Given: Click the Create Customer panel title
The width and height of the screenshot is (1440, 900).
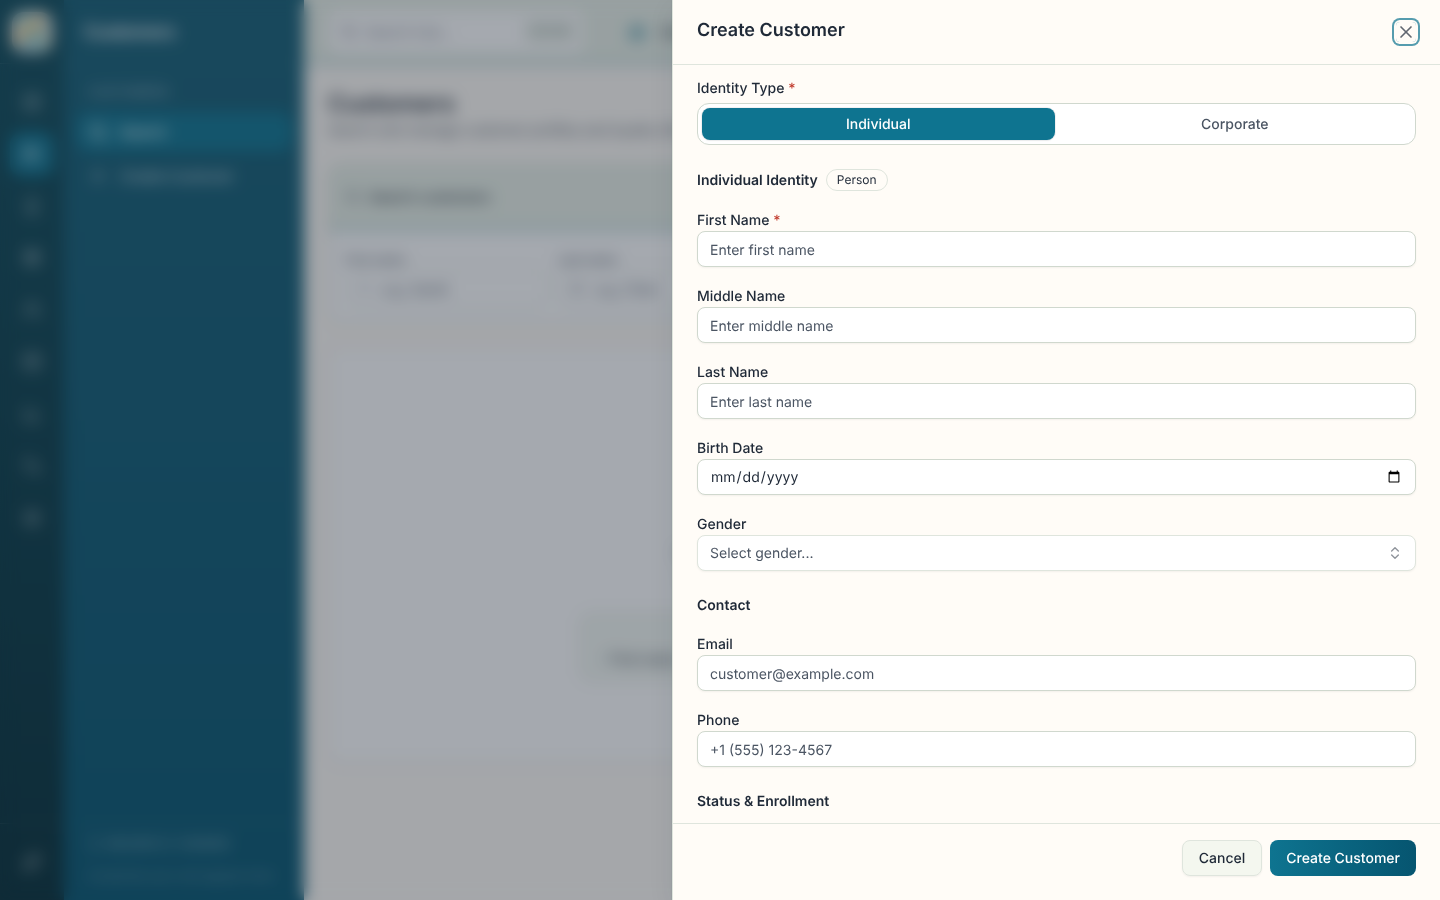Looking at the screenshot, I should [770, 30].
